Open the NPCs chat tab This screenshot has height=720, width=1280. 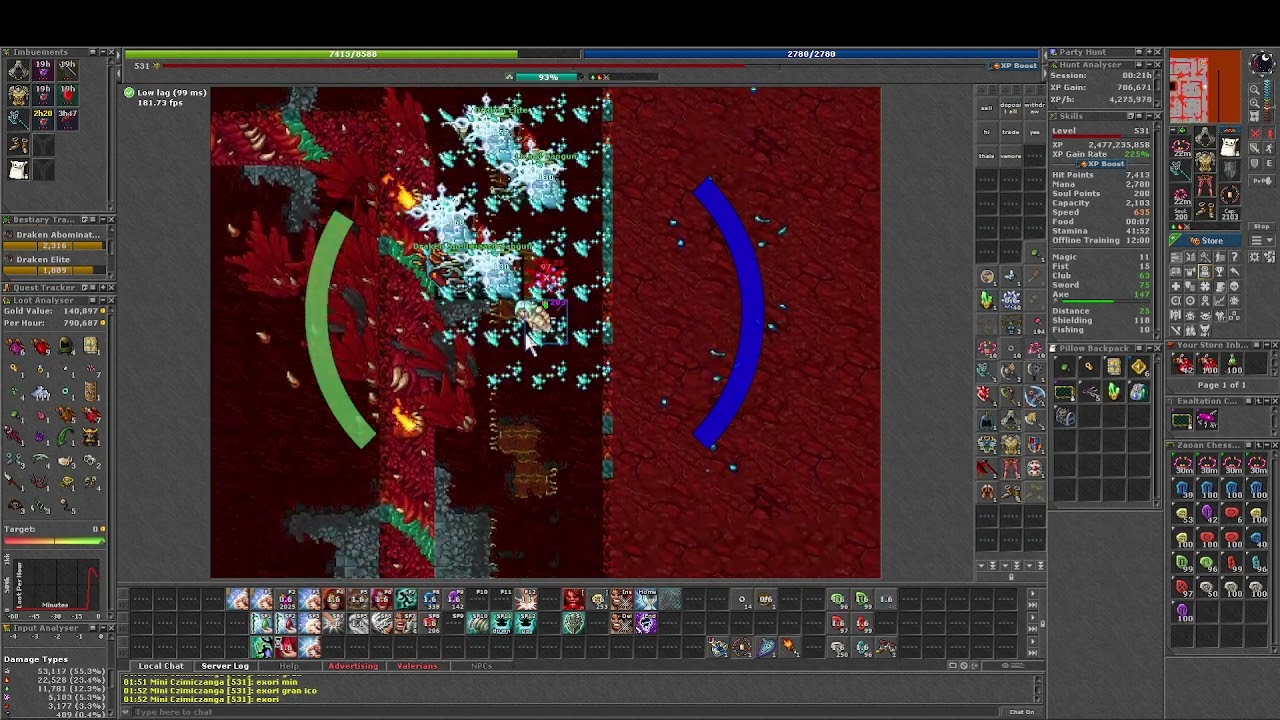481,666
